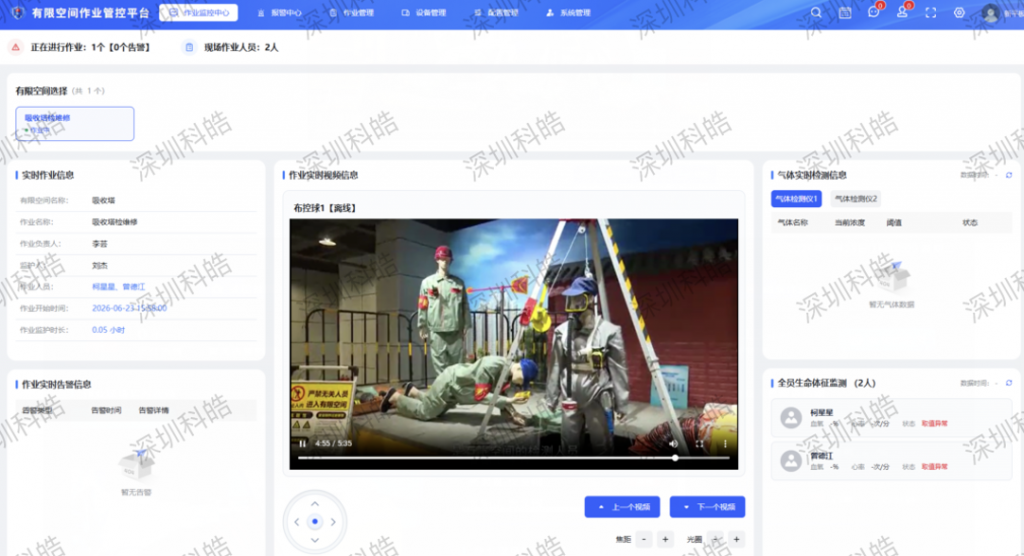Open the user alerts icon with badge
The image size is (1024, 556).
[903, 12]
